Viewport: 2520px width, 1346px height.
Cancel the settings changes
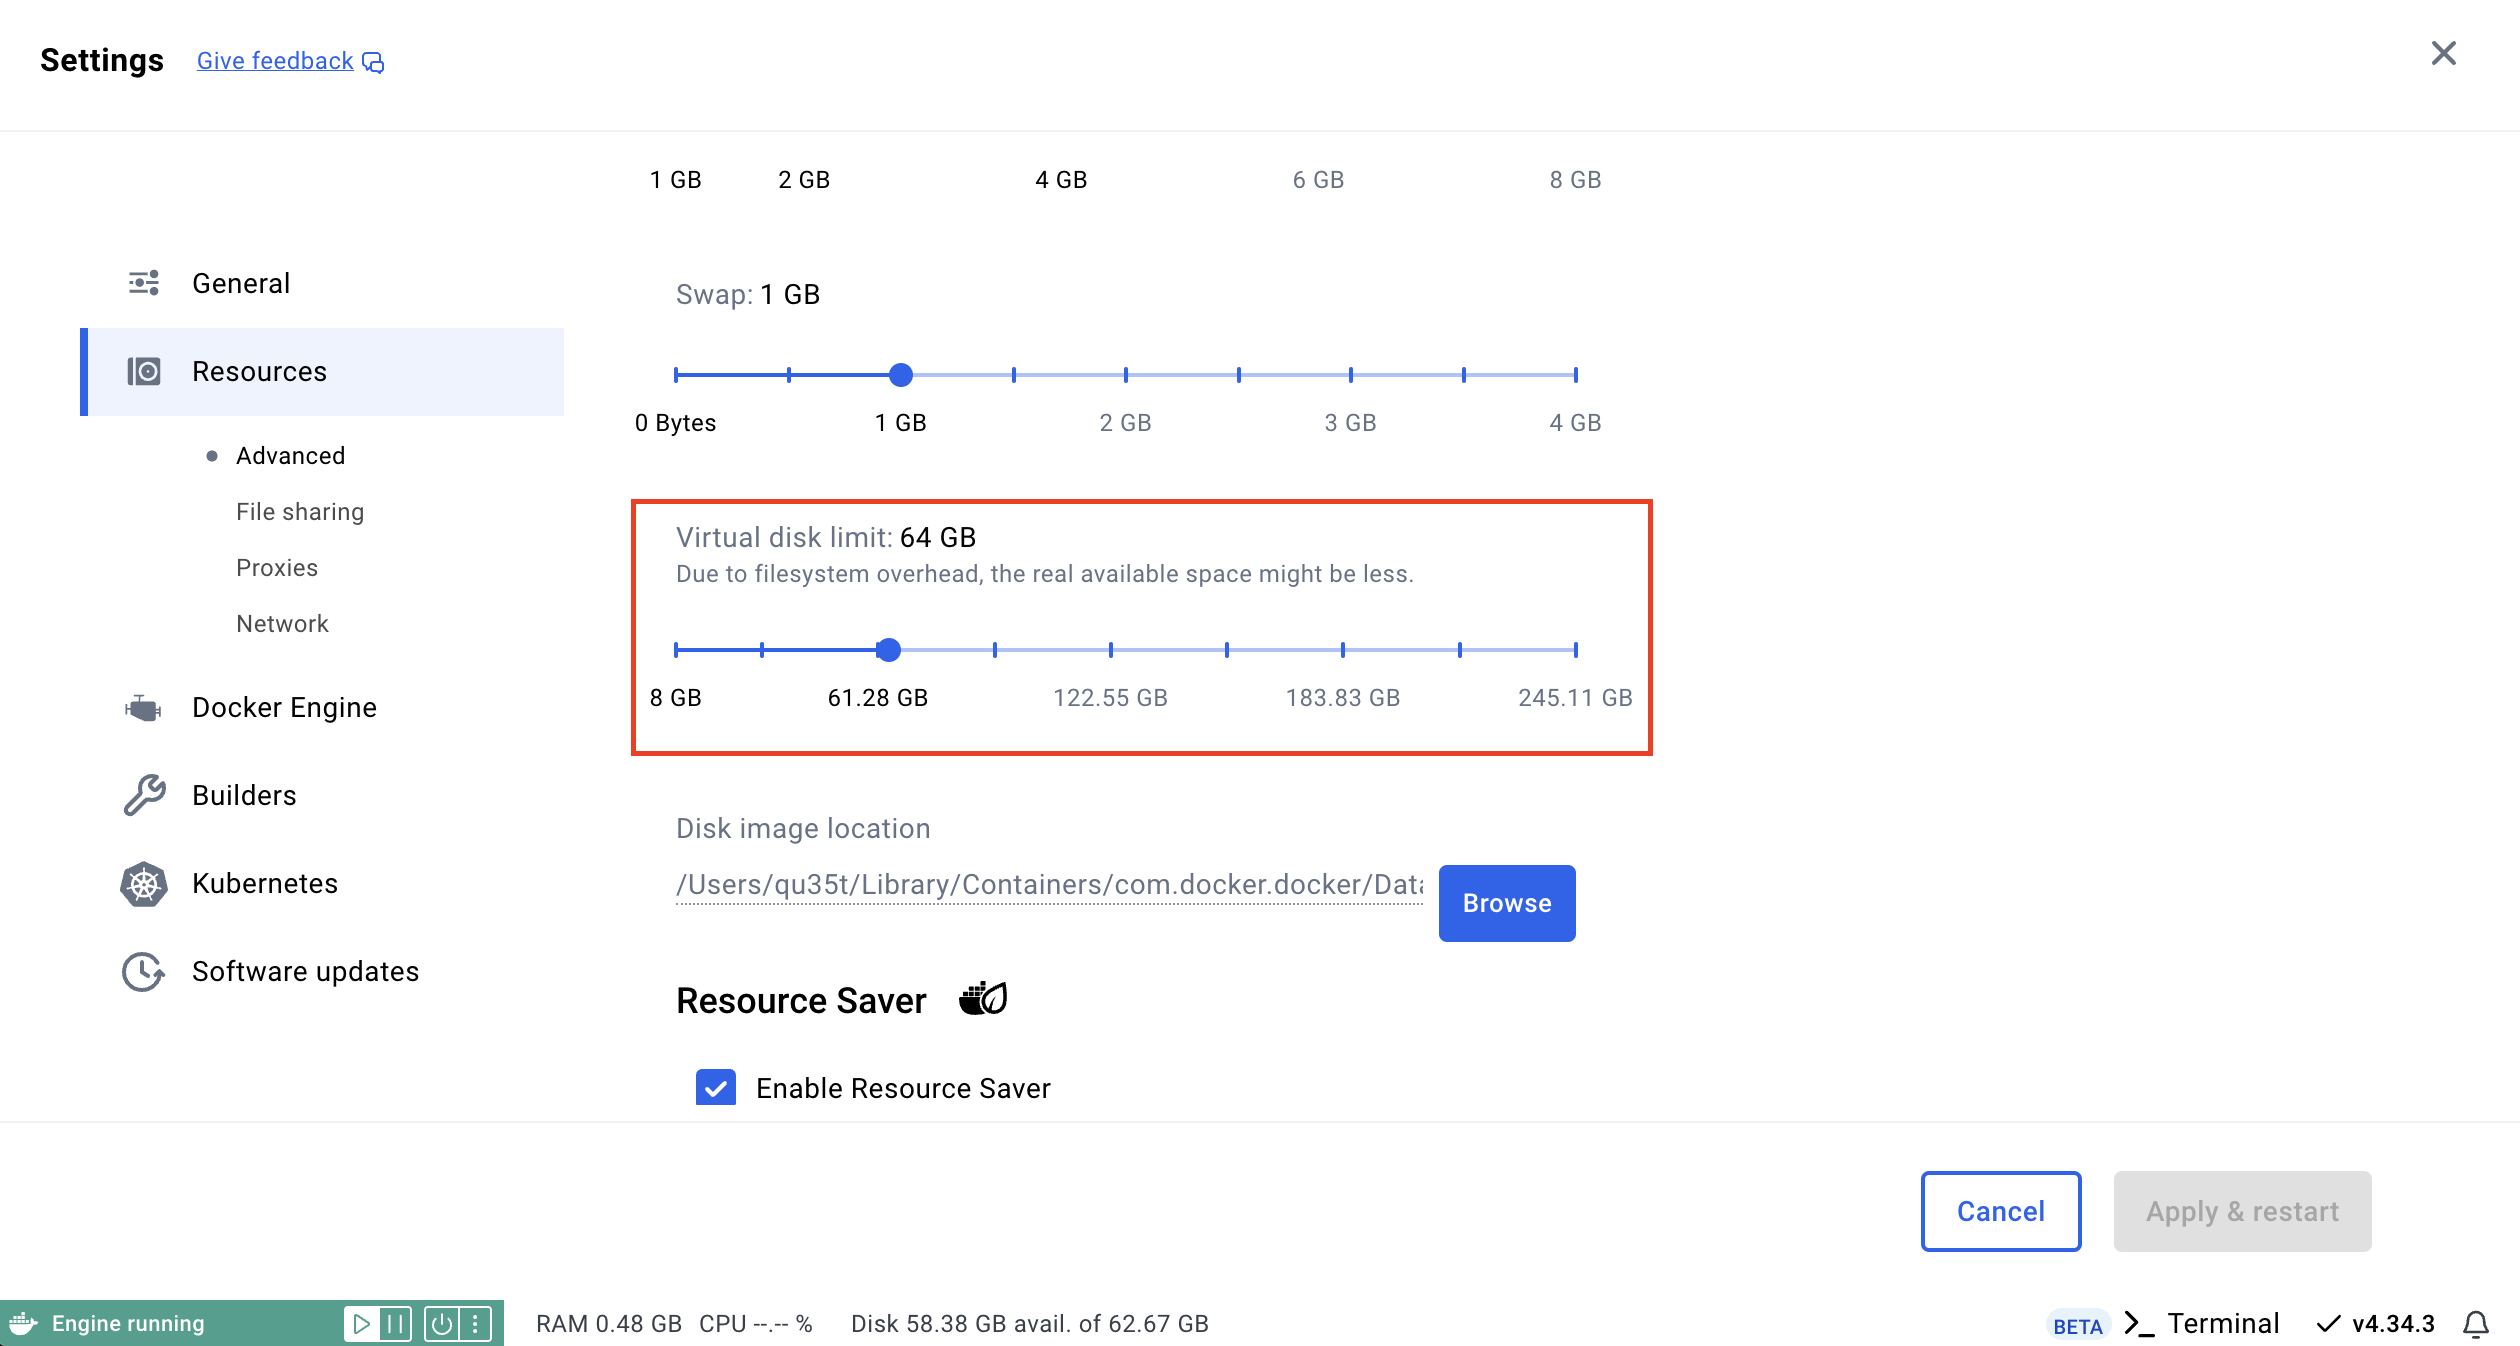point(2000,1211)
